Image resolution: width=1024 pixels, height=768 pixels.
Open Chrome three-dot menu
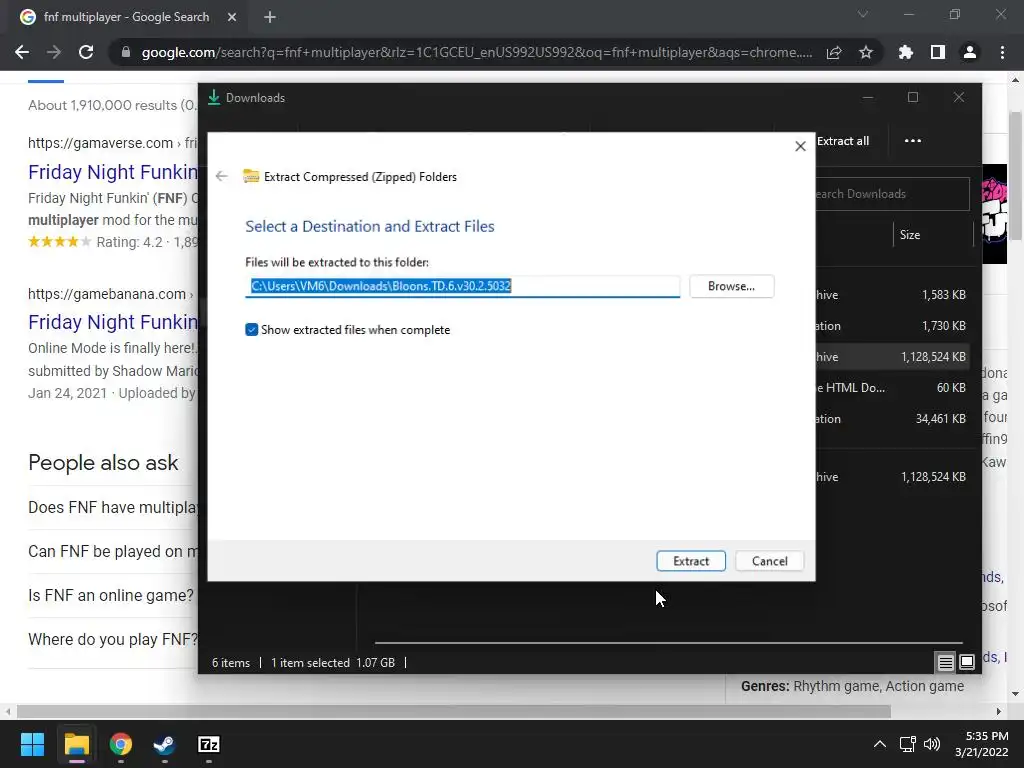click(1002, 52)
